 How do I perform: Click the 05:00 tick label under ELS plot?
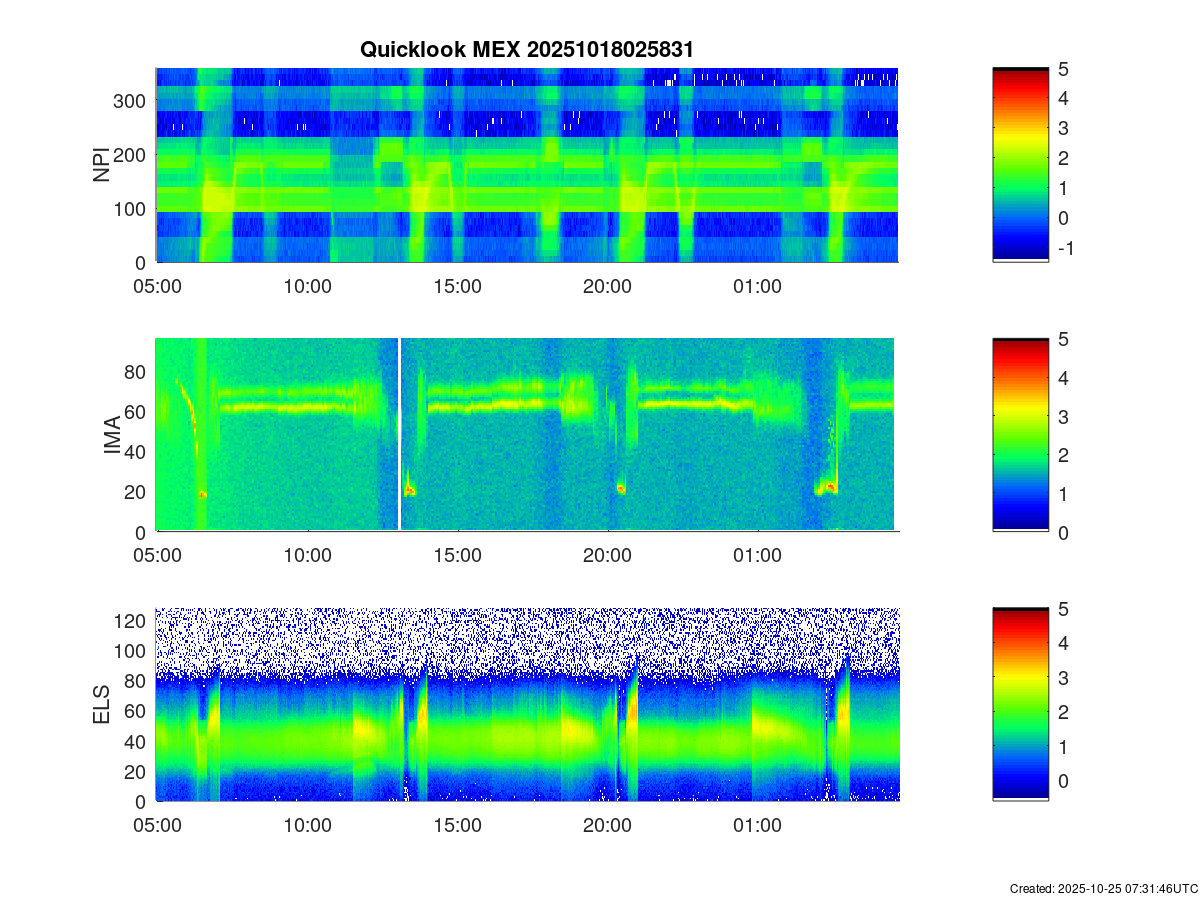coord(157,826)
